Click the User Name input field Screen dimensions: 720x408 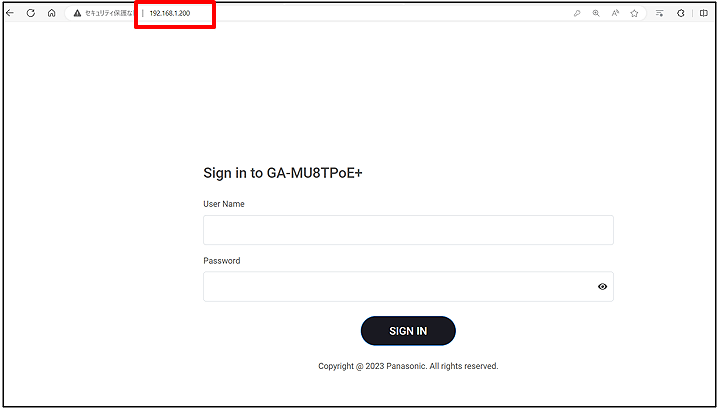[x=408, y=230]
